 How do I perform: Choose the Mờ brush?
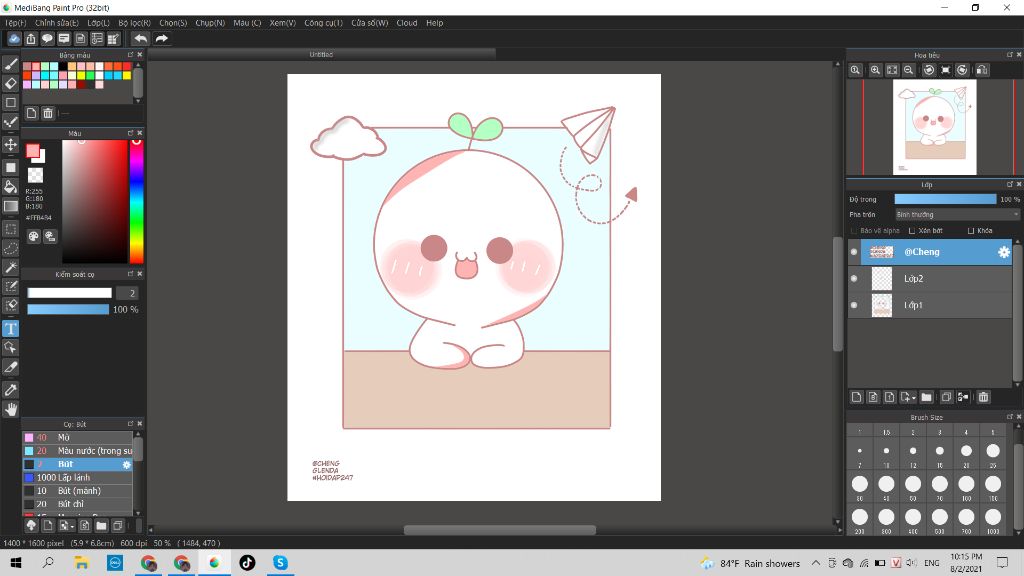pyautogui.click(x=78, y=438)
